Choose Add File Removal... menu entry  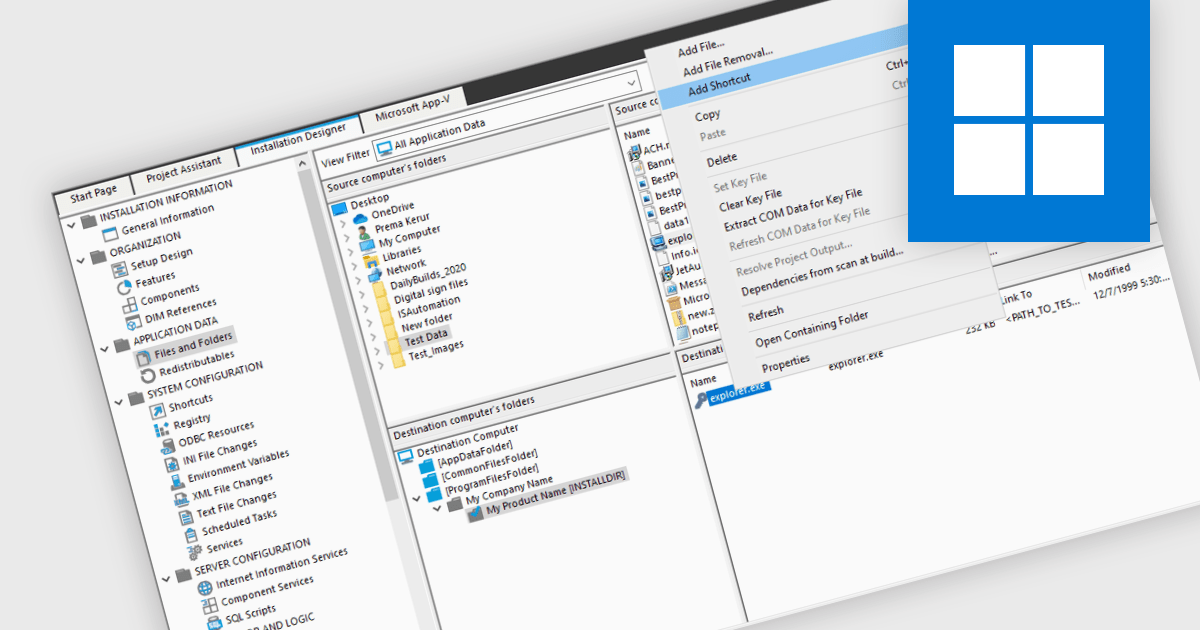[x=727, y=62]
